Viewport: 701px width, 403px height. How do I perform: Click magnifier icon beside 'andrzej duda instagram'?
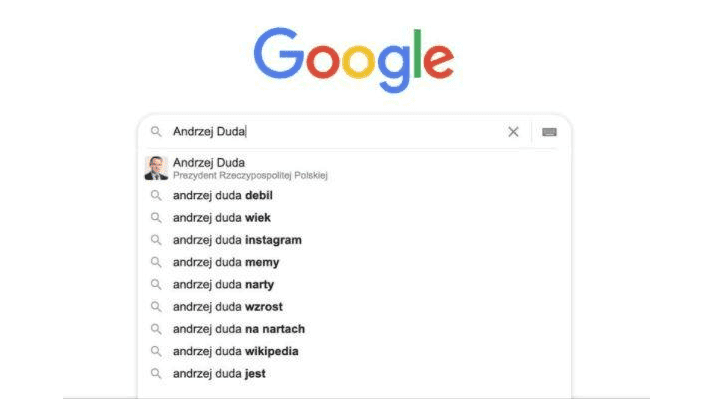pyautogui.click(x=156, y=240)
